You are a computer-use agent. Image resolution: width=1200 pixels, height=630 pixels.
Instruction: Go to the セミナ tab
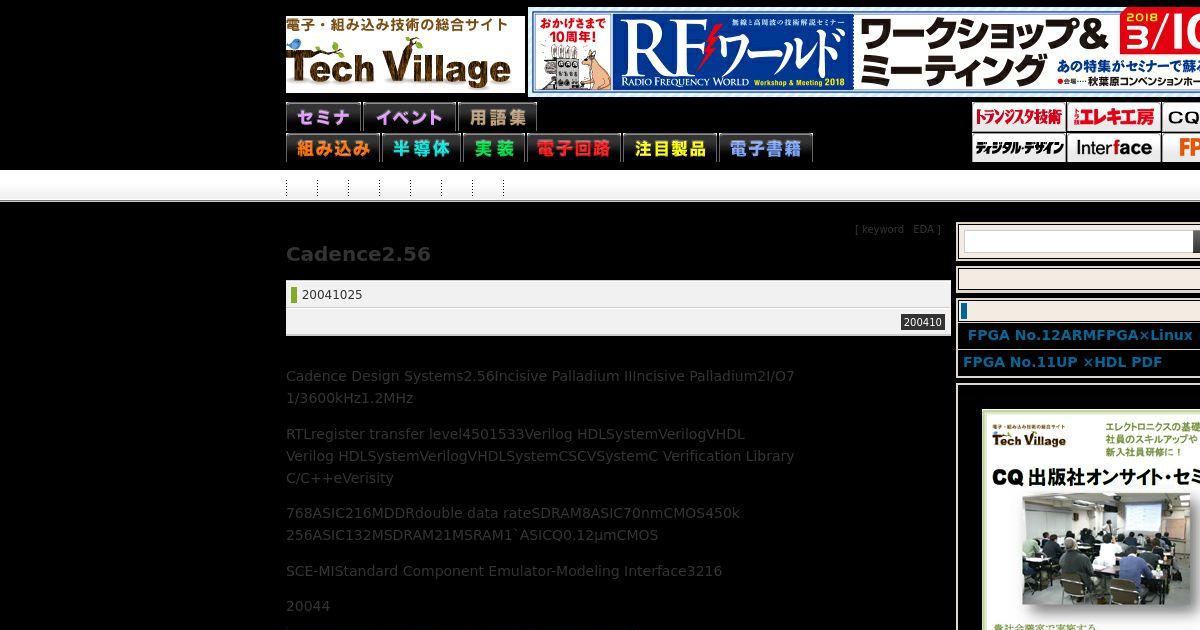(323, 117)
